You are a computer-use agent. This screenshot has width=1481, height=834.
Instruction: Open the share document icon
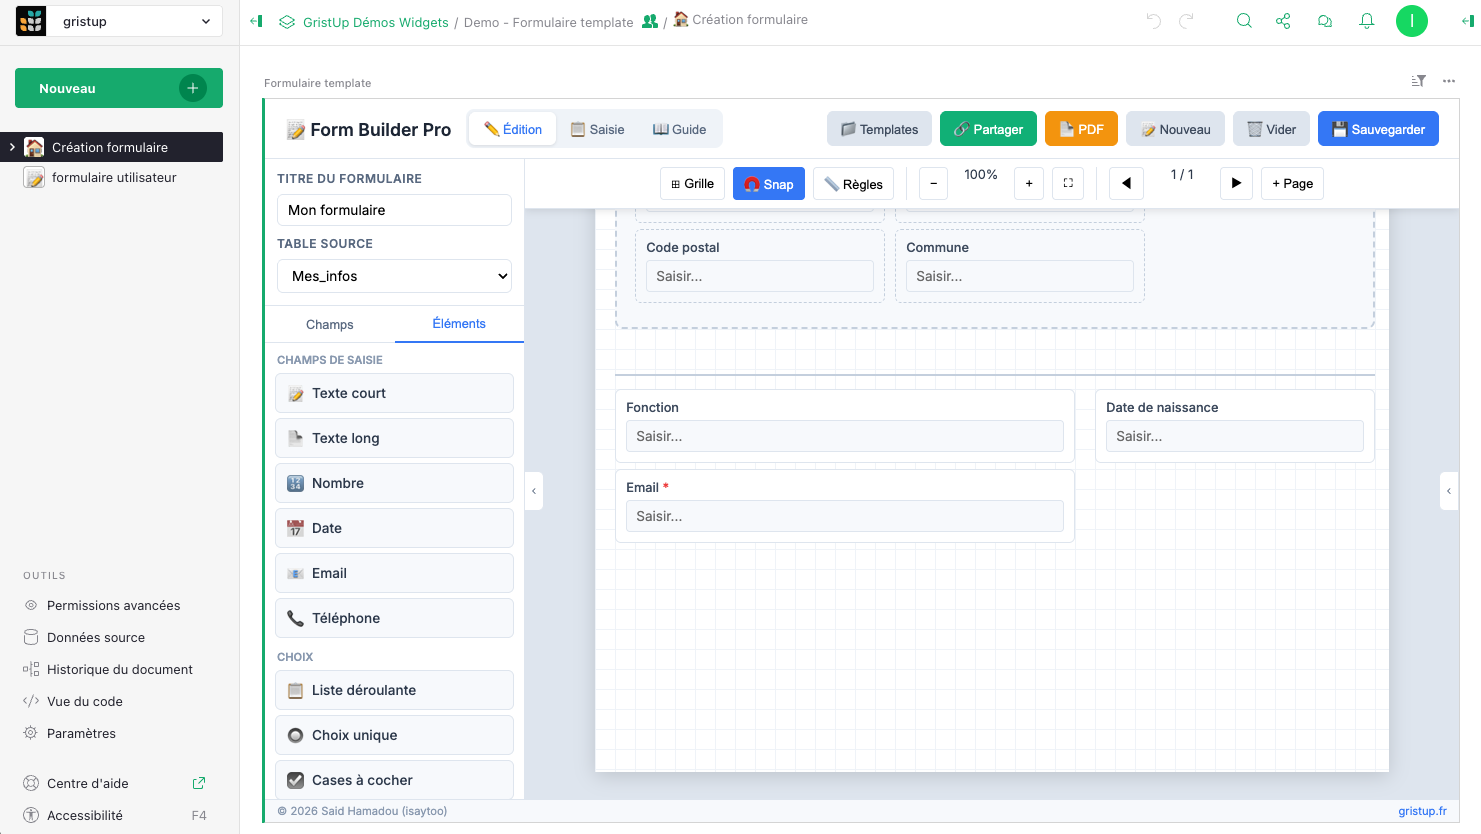click(1283, 21)
